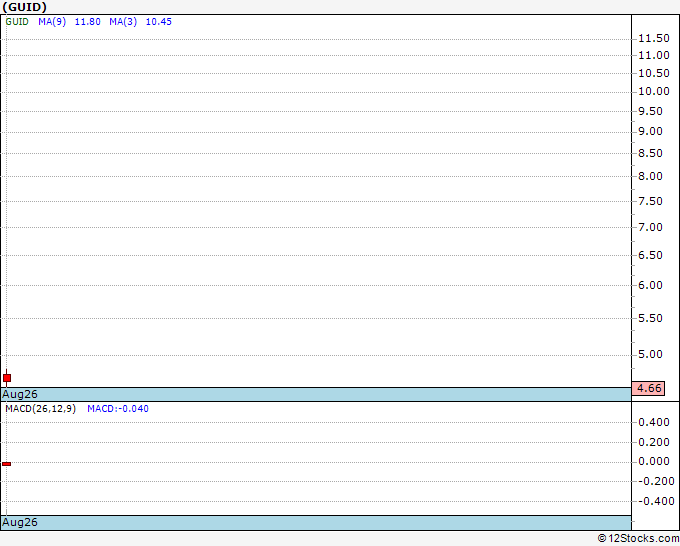Click the 10.50 price axis label

[654, 73]
